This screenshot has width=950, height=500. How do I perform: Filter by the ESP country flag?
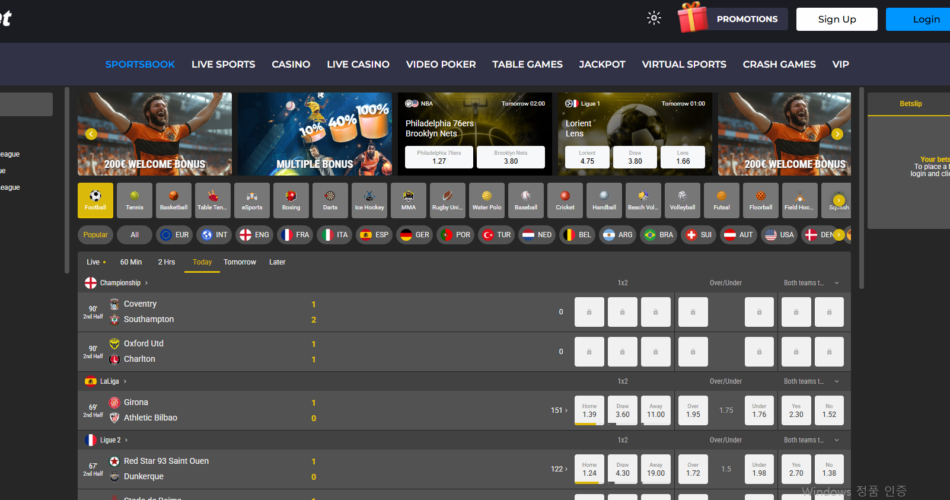point(373,235)
